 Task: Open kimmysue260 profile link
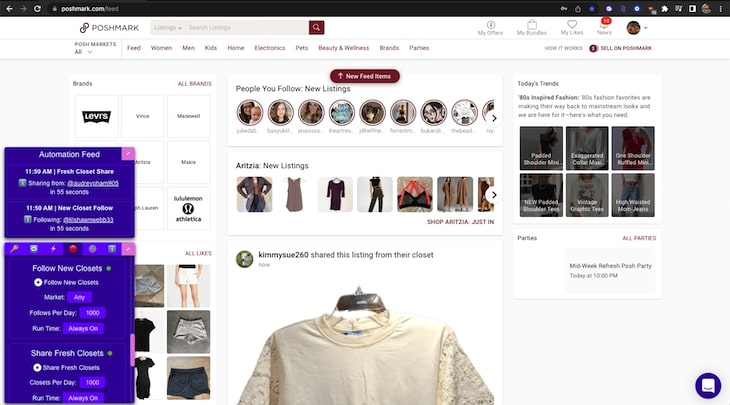pyautogui.click(x=284, y=255)
